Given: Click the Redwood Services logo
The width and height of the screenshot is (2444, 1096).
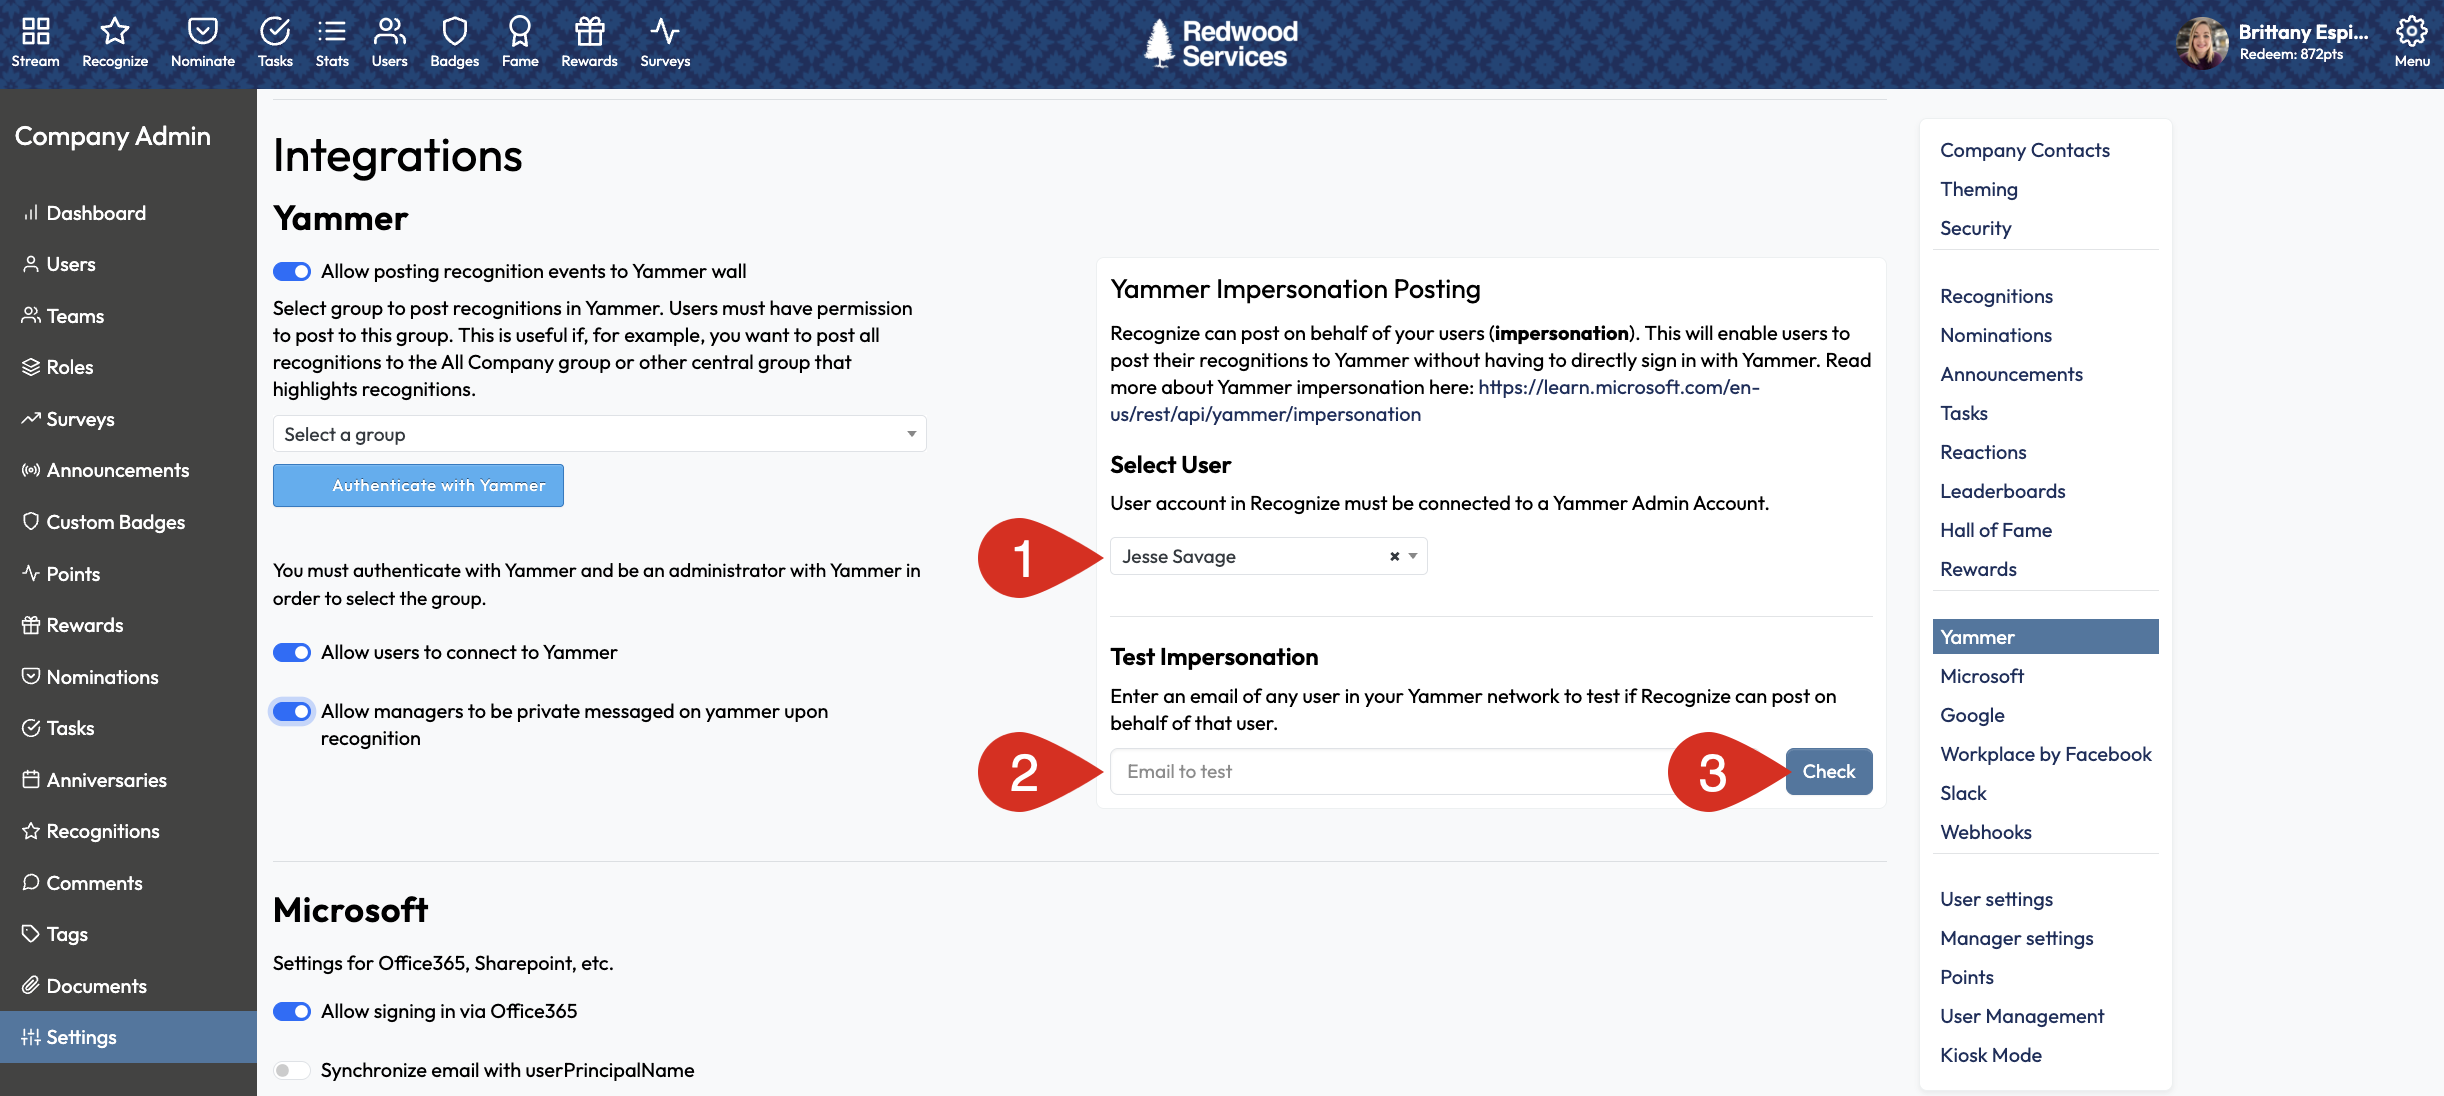Looking at the screenshot, I should point(1221,44).
